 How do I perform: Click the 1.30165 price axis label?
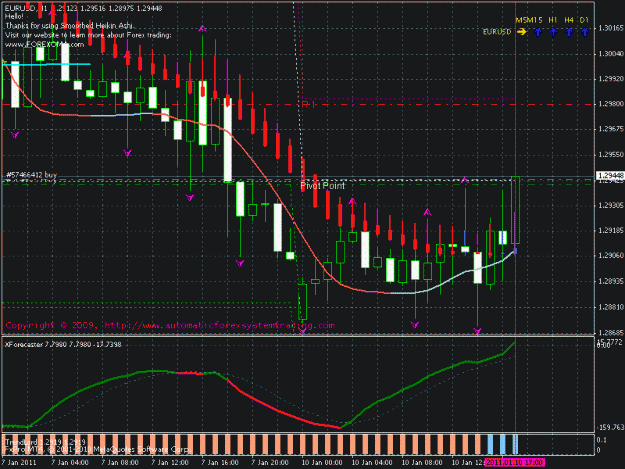(x=610, y=28)
